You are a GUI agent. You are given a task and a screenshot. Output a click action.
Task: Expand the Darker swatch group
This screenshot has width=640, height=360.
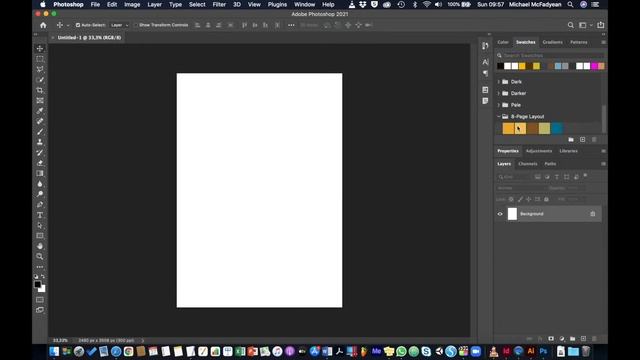click(498, 93)
